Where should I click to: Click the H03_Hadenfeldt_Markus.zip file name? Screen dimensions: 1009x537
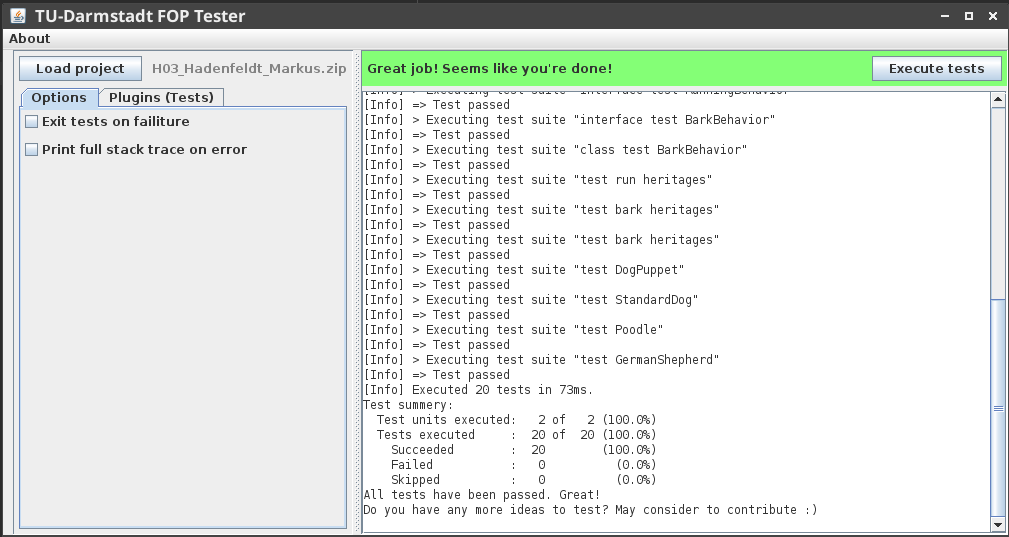[249, 69]
